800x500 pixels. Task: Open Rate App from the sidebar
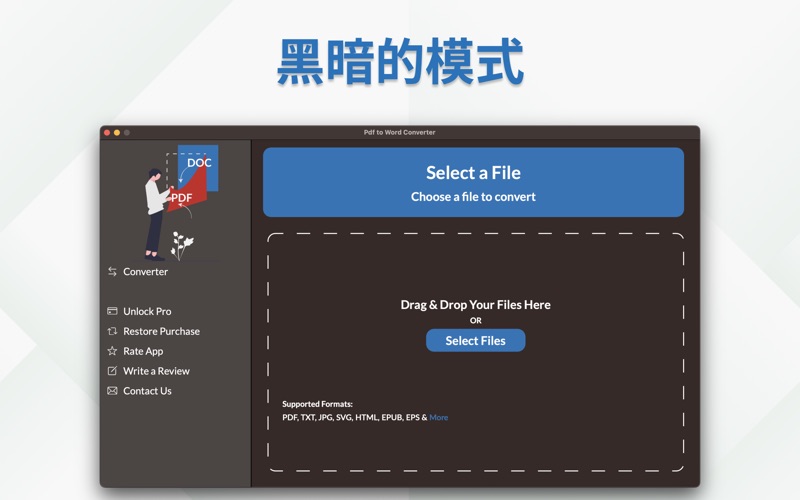[x=143, y=351]
